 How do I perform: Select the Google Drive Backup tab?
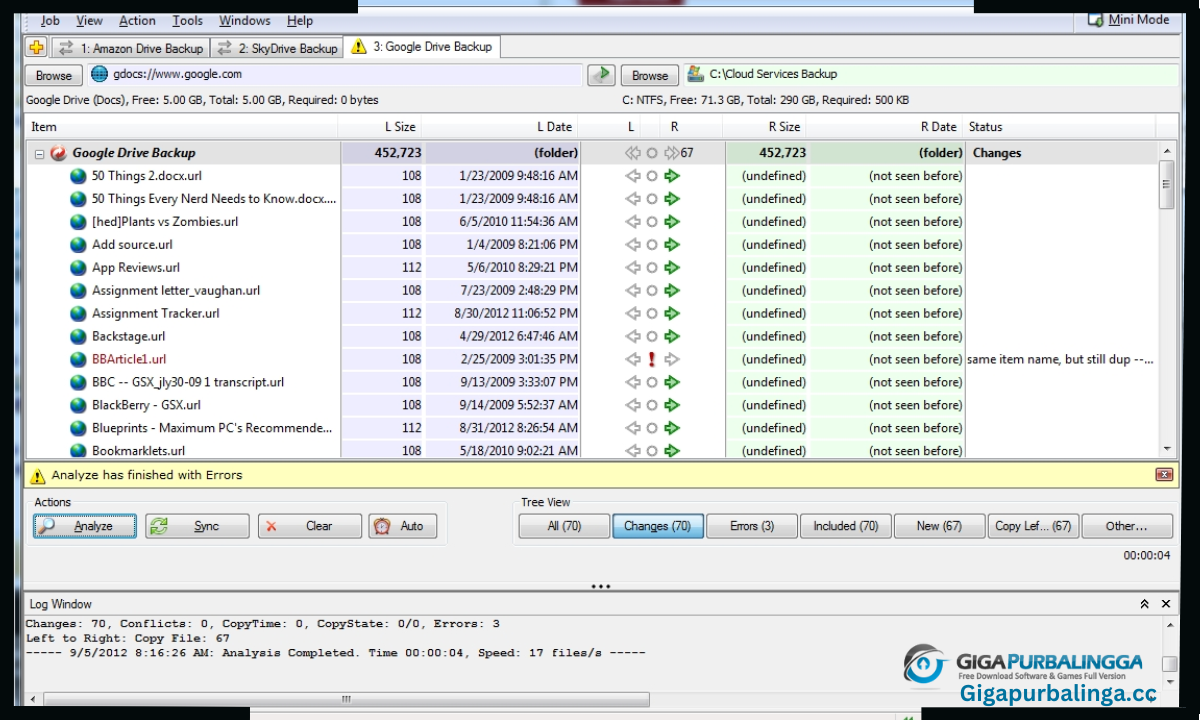click(421, 47)
